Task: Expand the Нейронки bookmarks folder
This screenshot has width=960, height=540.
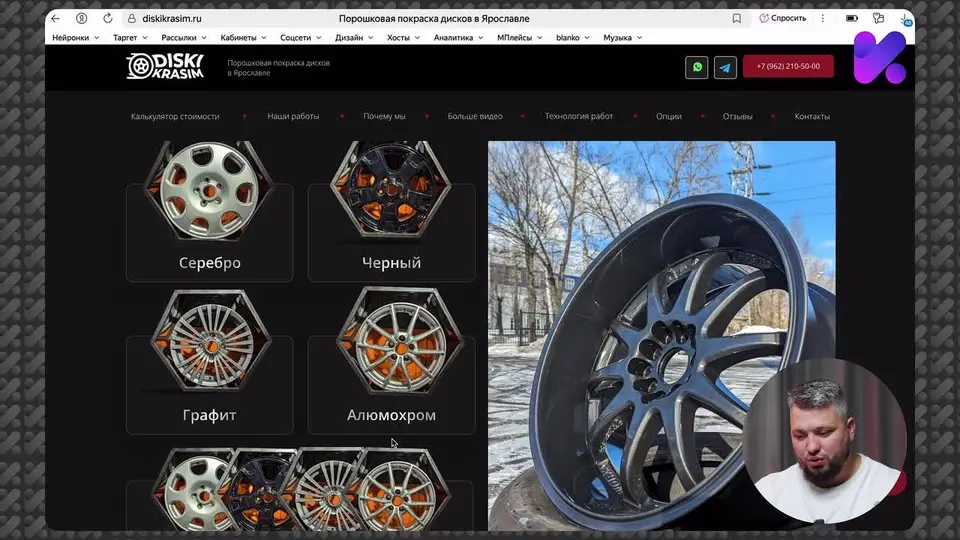Action: point(75,37)
